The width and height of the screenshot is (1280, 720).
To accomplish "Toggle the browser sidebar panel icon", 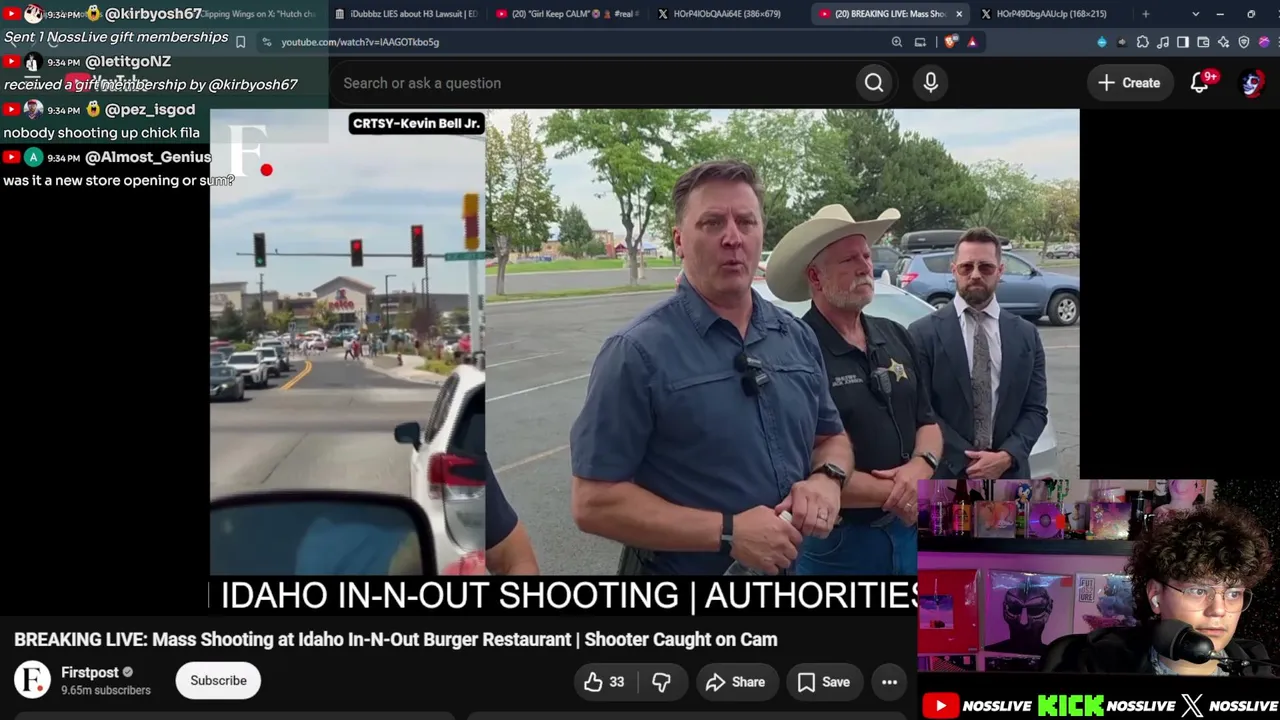I will coord(1183,42).
